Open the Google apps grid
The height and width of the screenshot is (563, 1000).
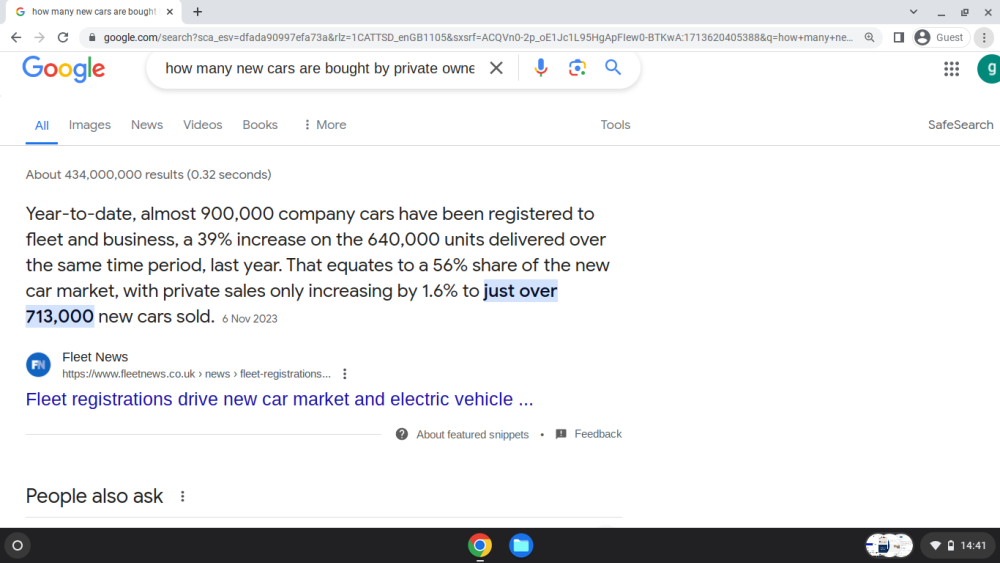(x=952, y=69)
